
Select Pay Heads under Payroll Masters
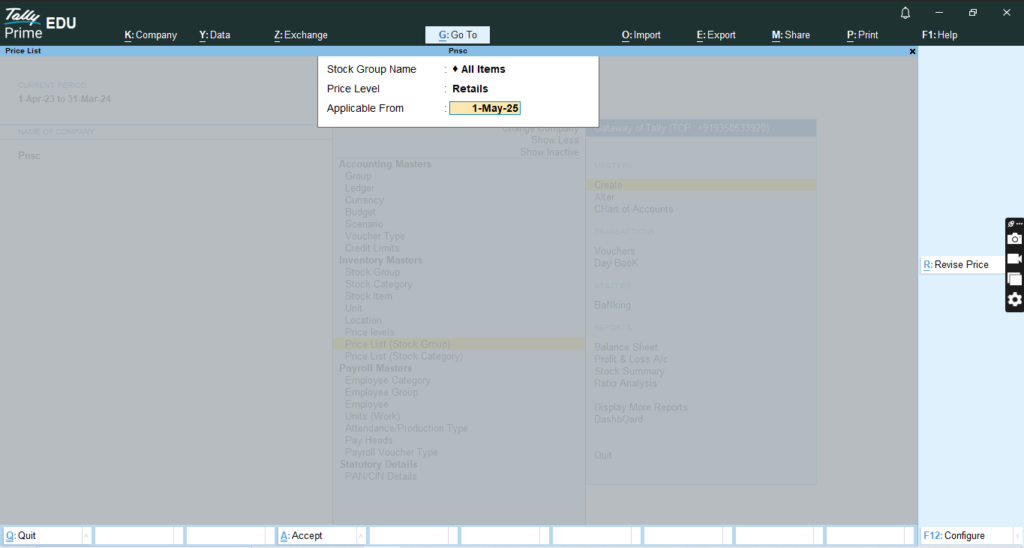coord(368,441)
